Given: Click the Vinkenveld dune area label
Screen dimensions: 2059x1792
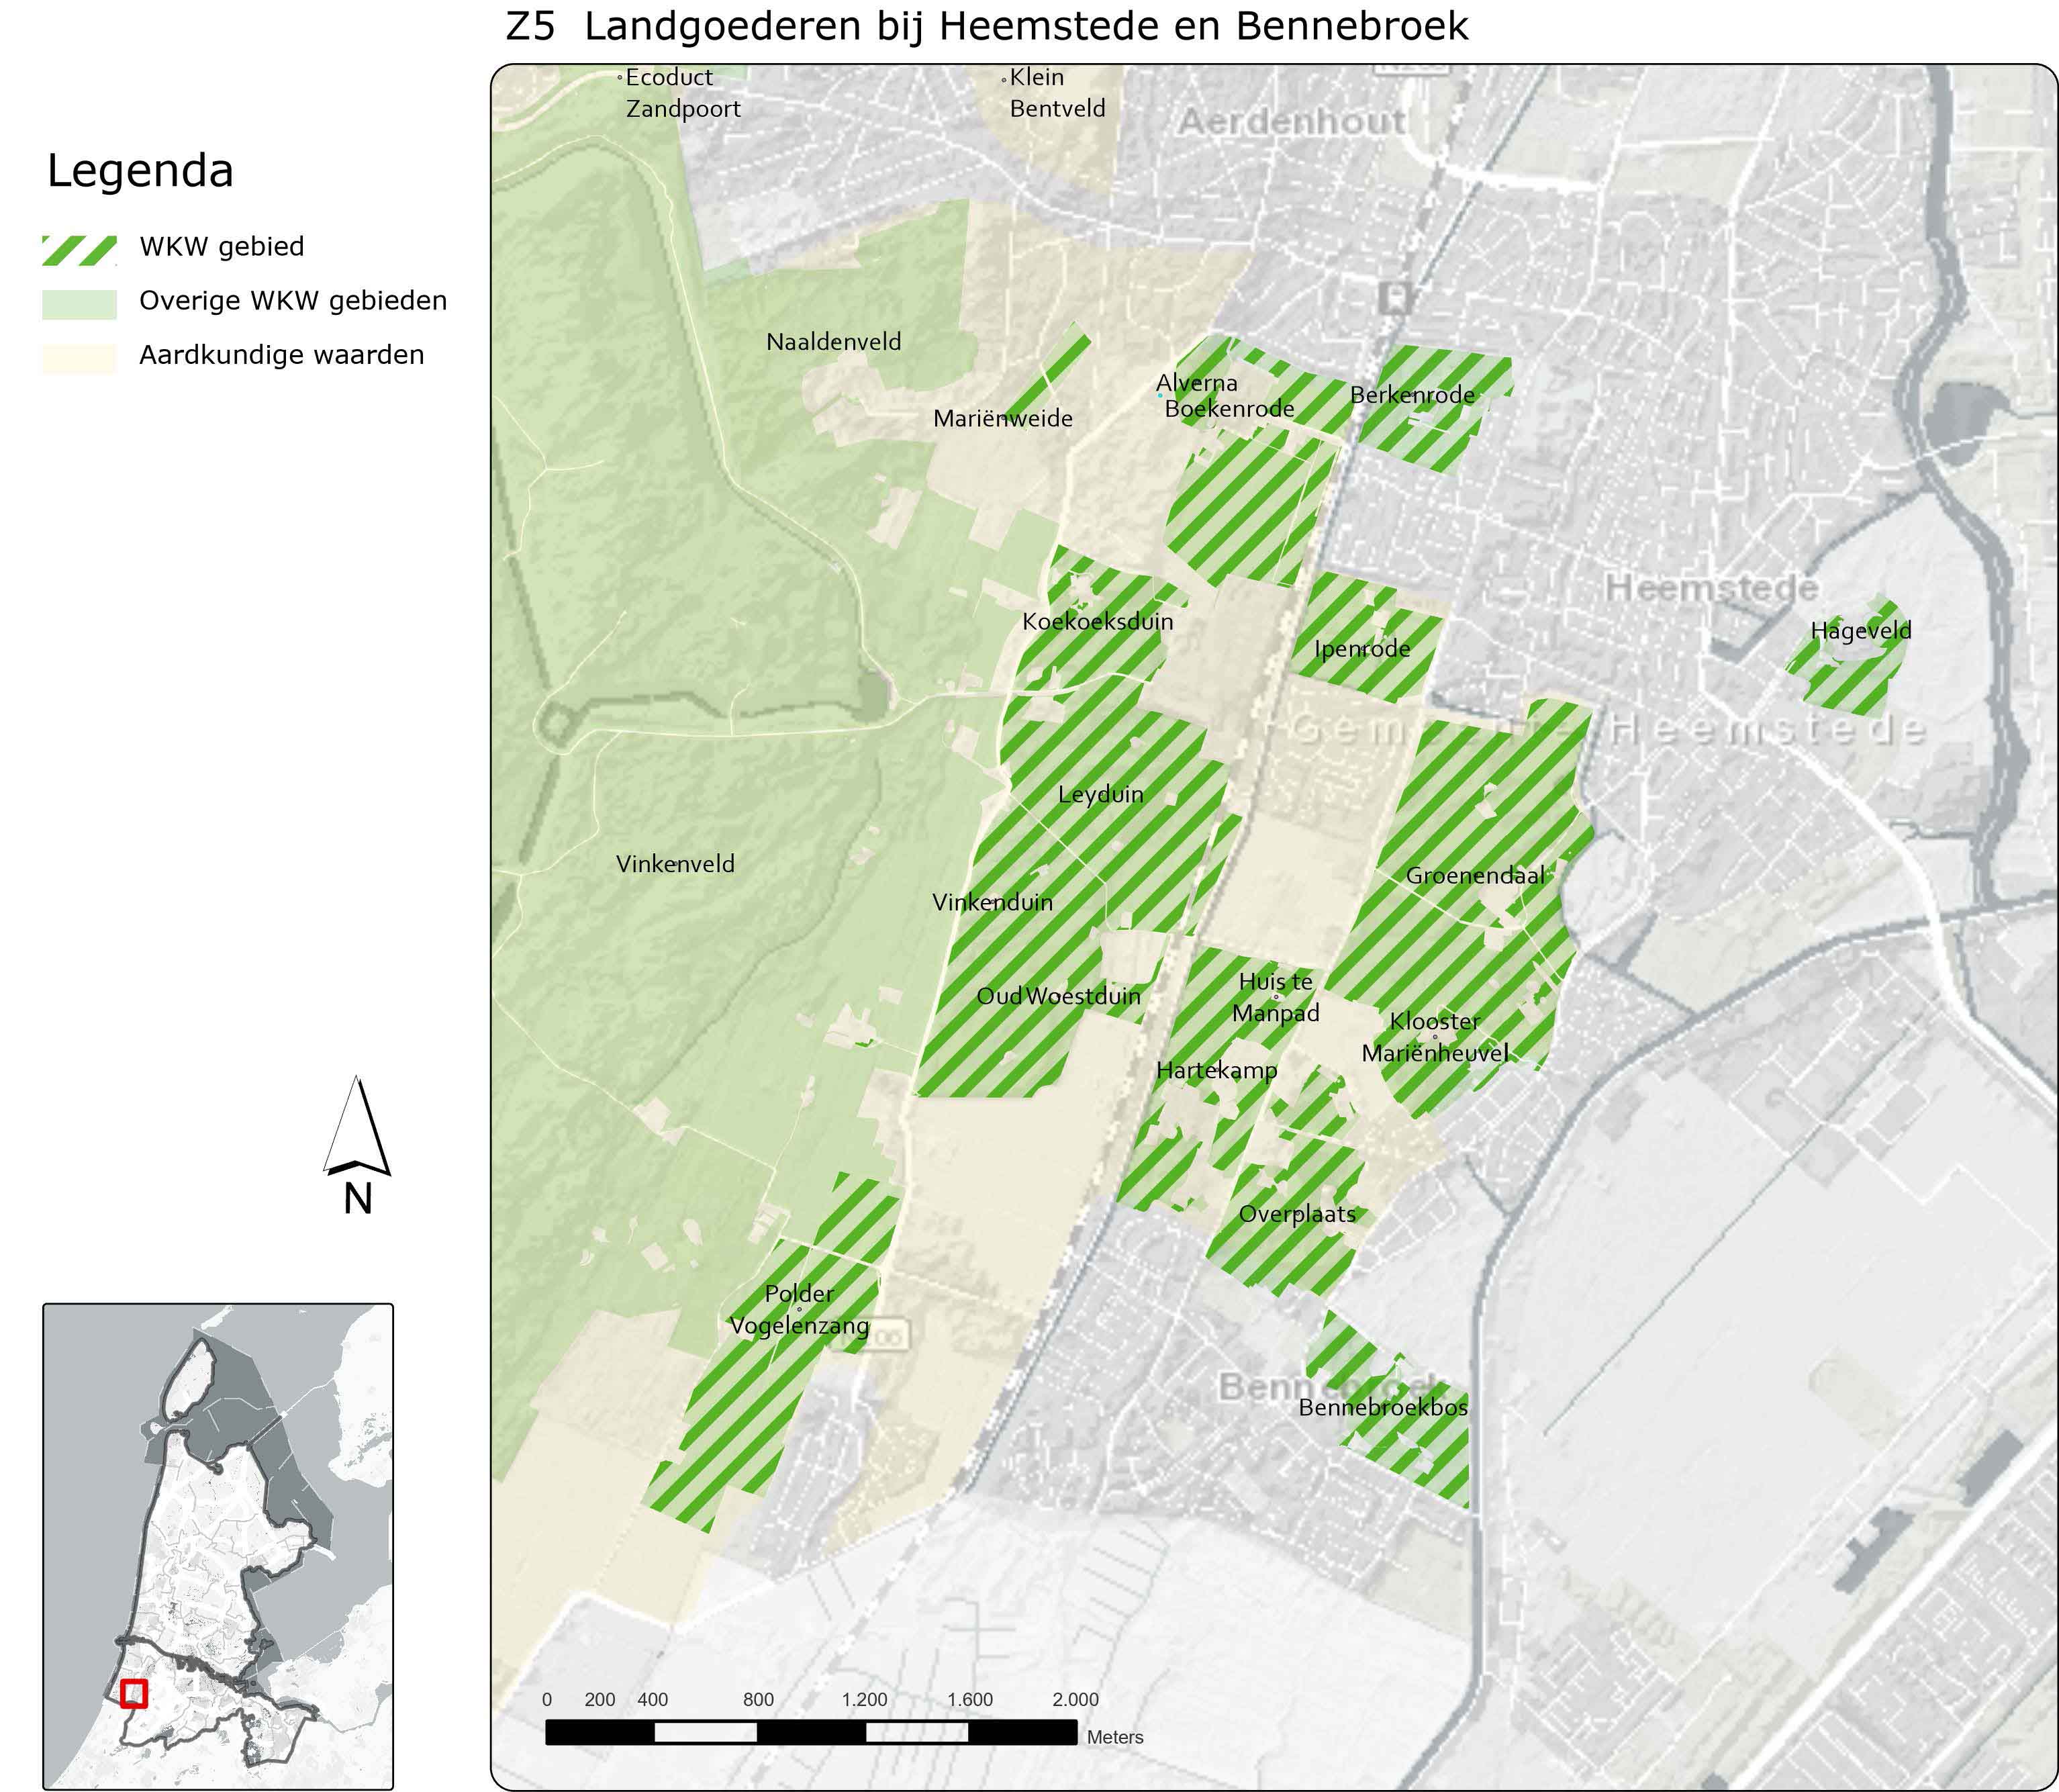Looking at the screenshot, I should click(x=675, y=864).
